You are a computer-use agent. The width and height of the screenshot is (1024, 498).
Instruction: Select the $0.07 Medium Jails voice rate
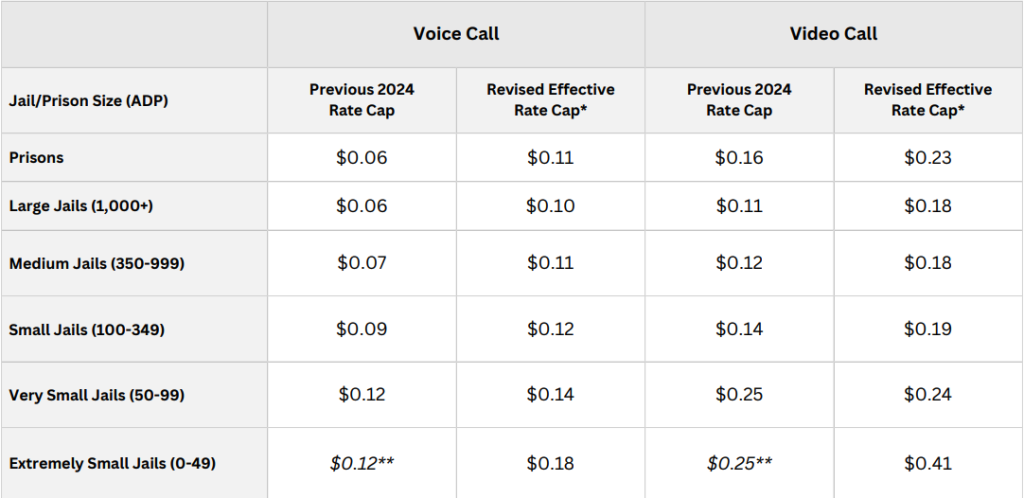point(362,264)
